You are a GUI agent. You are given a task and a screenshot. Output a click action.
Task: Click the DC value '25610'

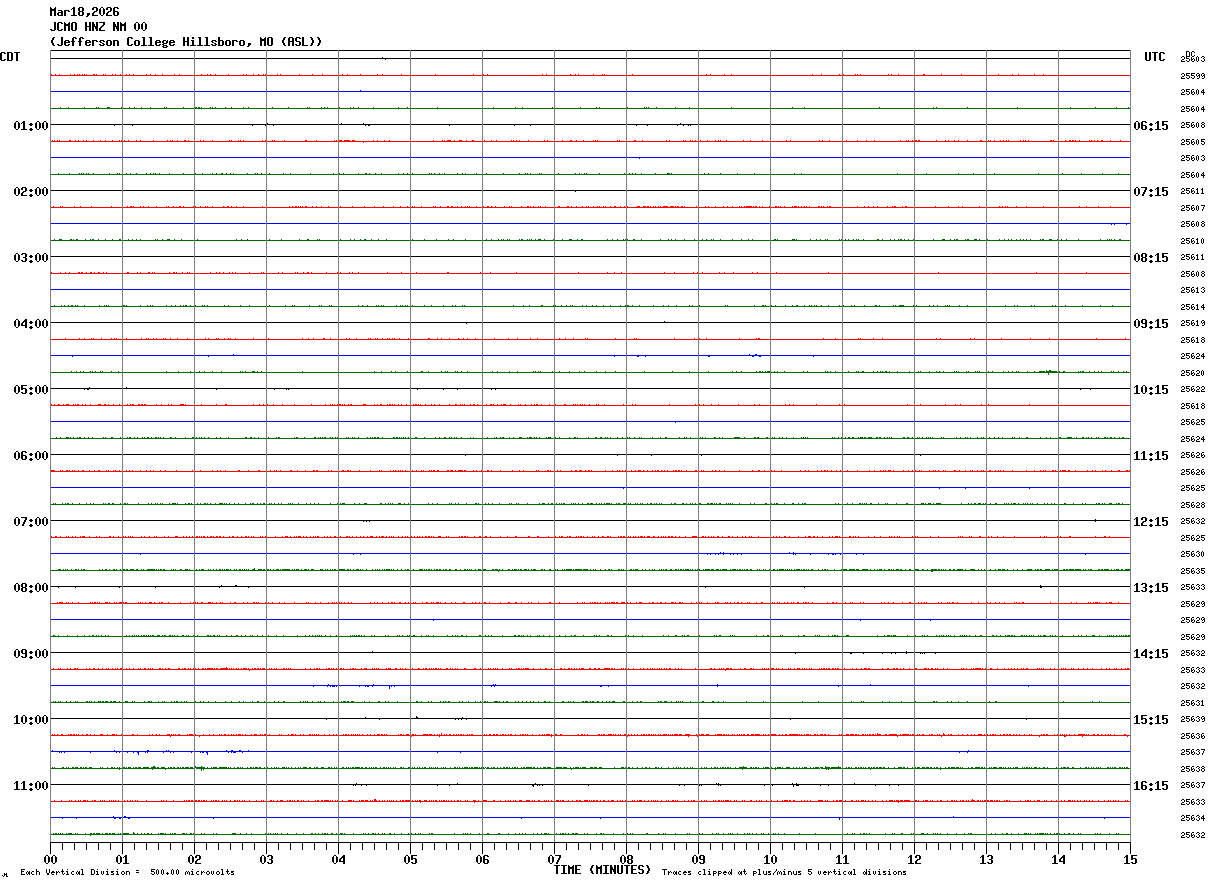coord(1192,241)
